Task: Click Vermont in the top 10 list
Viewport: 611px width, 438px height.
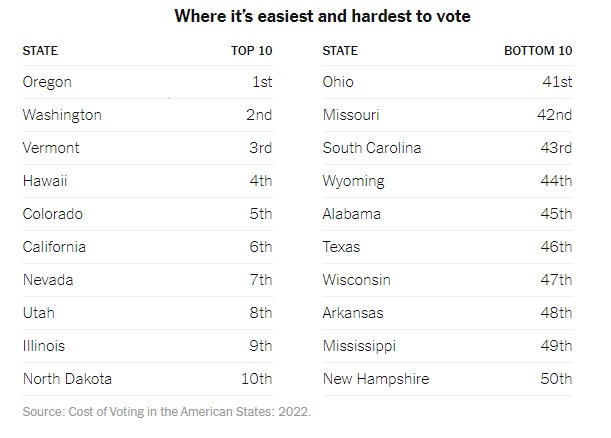Action: click(52, 148)
